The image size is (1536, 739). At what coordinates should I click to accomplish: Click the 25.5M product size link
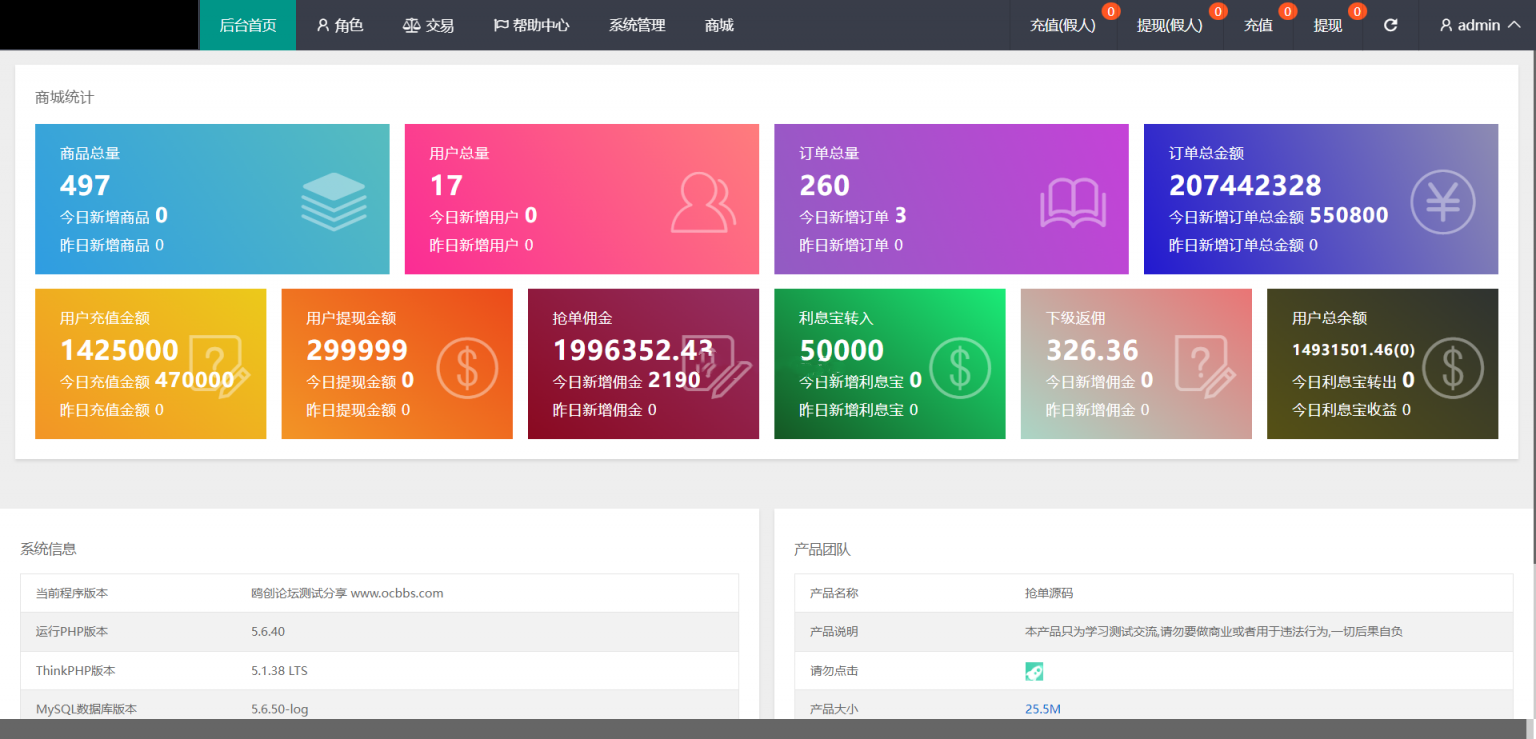1042,709
